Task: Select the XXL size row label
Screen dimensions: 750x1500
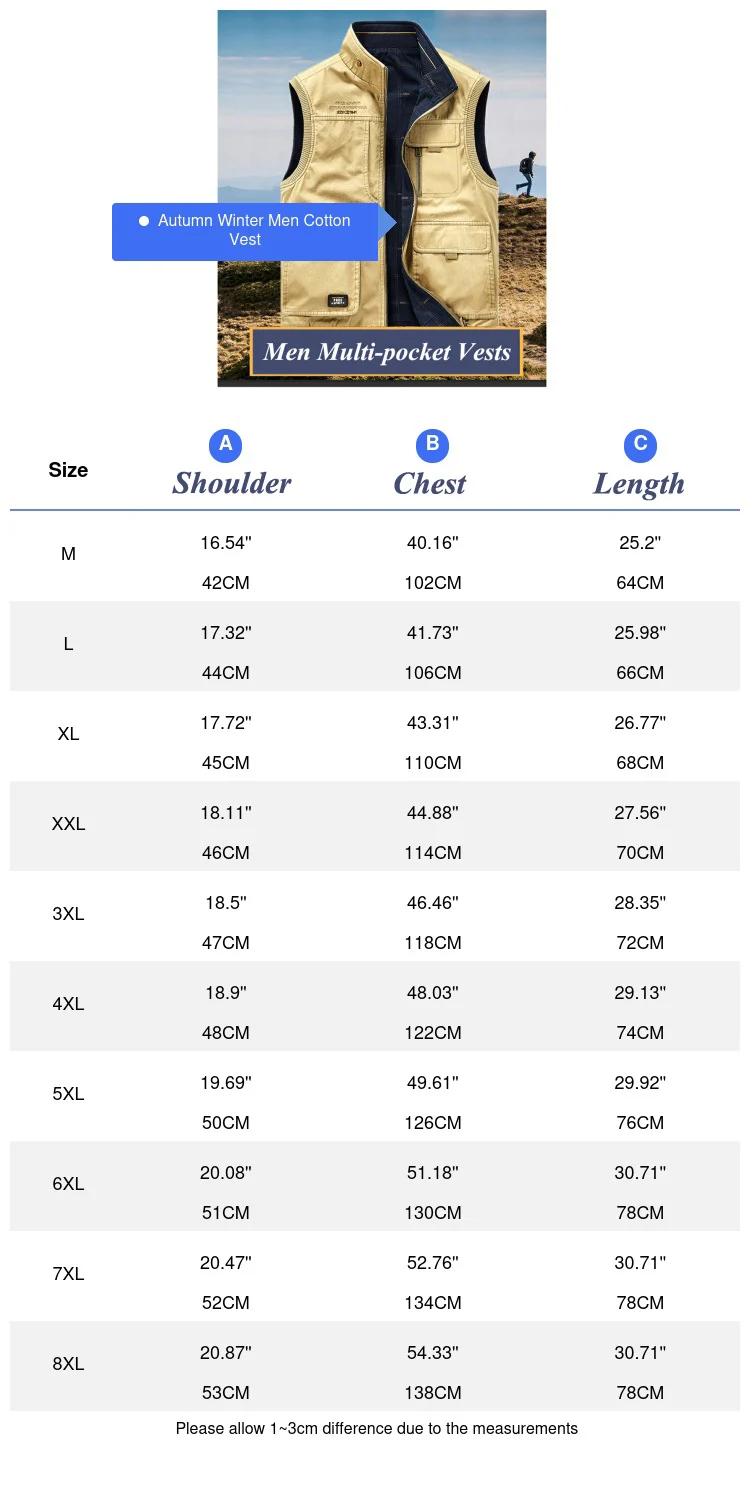Action: [68, 824]
